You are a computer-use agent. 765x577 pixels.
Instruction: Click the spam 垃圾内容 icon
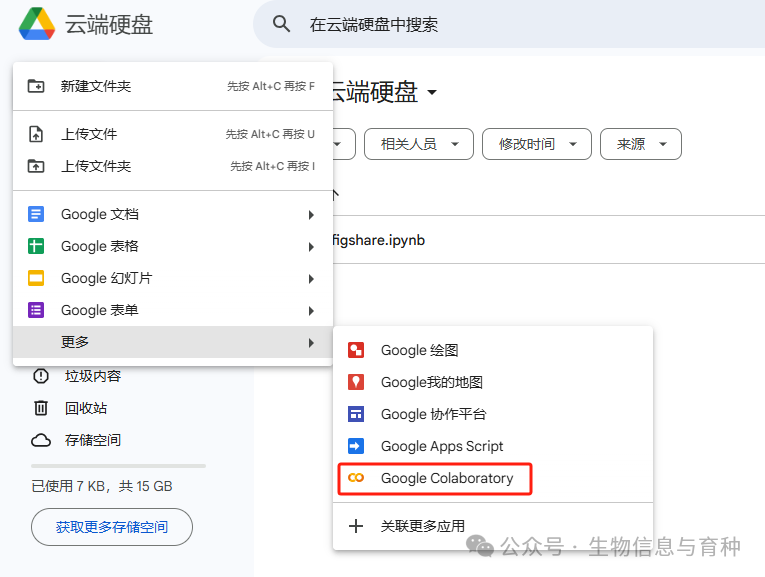(x=40, y=376)
